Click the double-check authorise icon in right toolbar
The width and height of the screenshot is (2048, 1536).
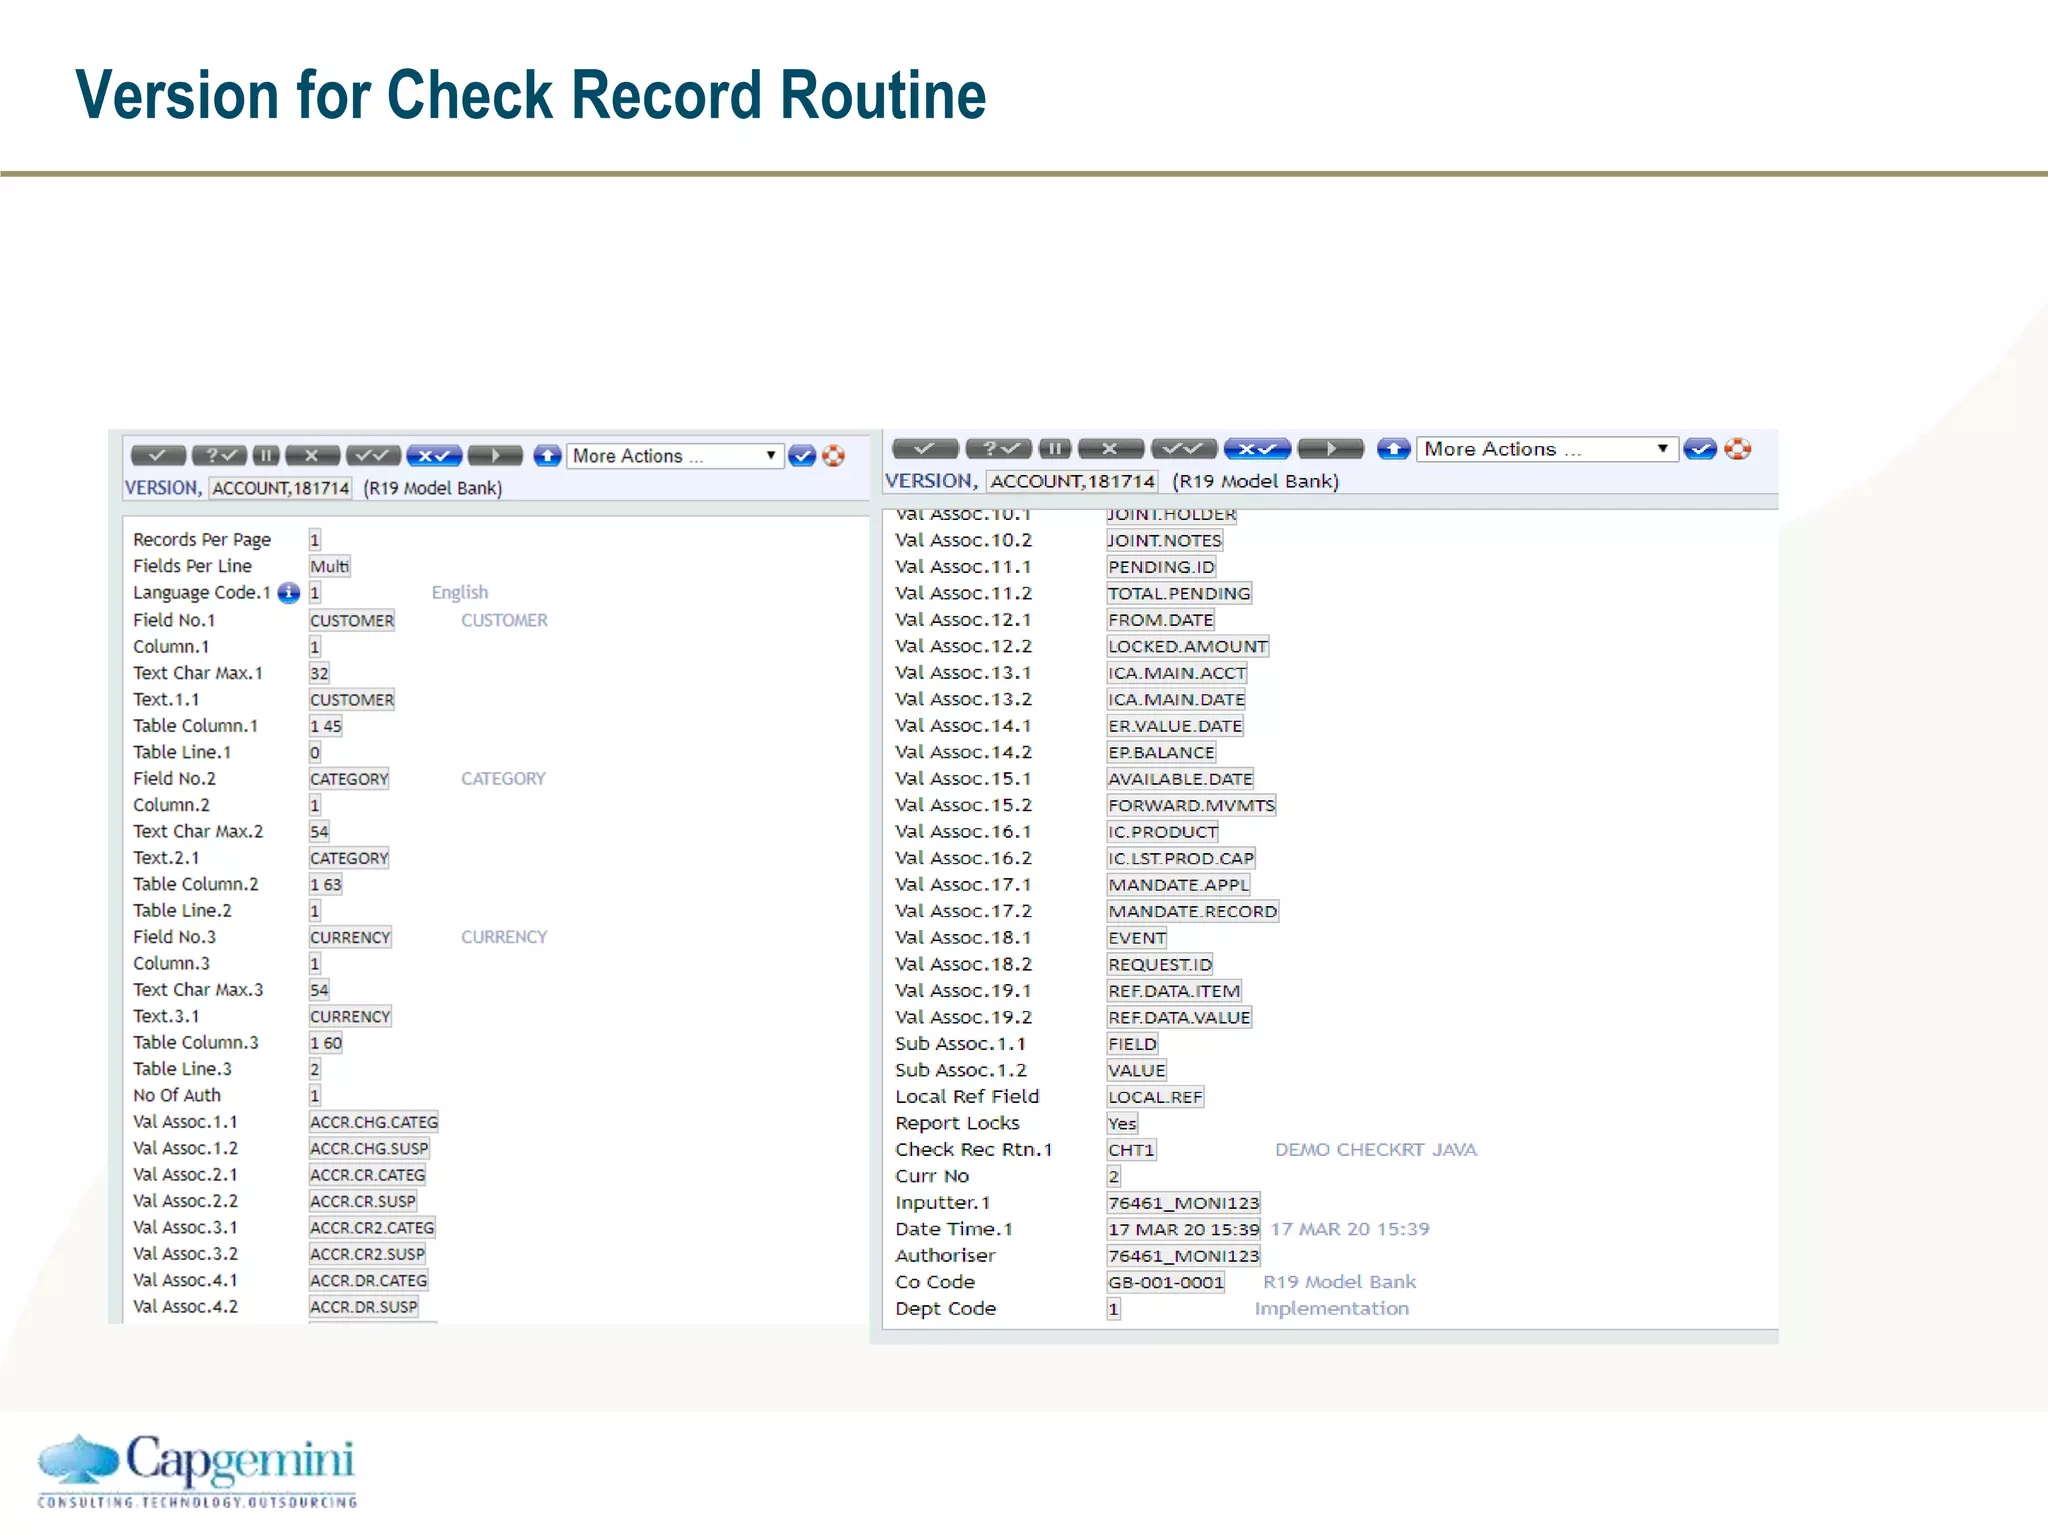click(x=1184, y=449)
